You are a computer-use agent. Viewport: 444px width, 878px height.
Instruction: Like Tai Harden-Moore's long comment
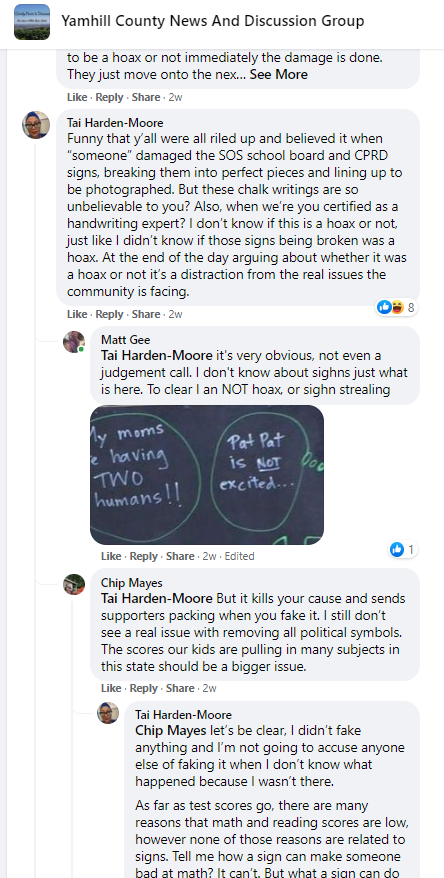pyautogui.click(x=77, y=314)
